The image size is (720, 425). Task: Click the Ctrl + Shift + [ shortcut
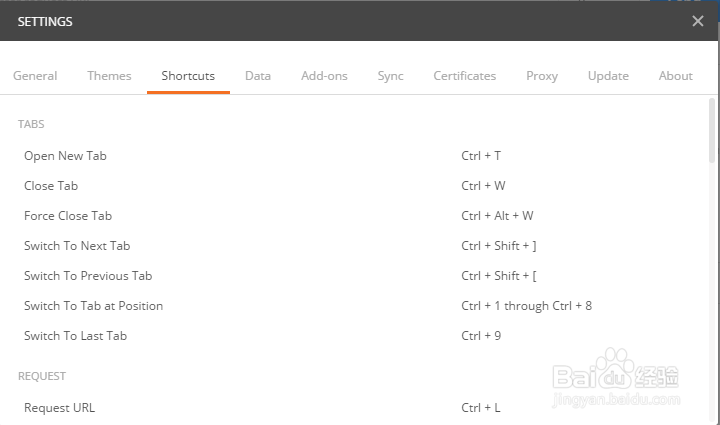click(499, 276)
